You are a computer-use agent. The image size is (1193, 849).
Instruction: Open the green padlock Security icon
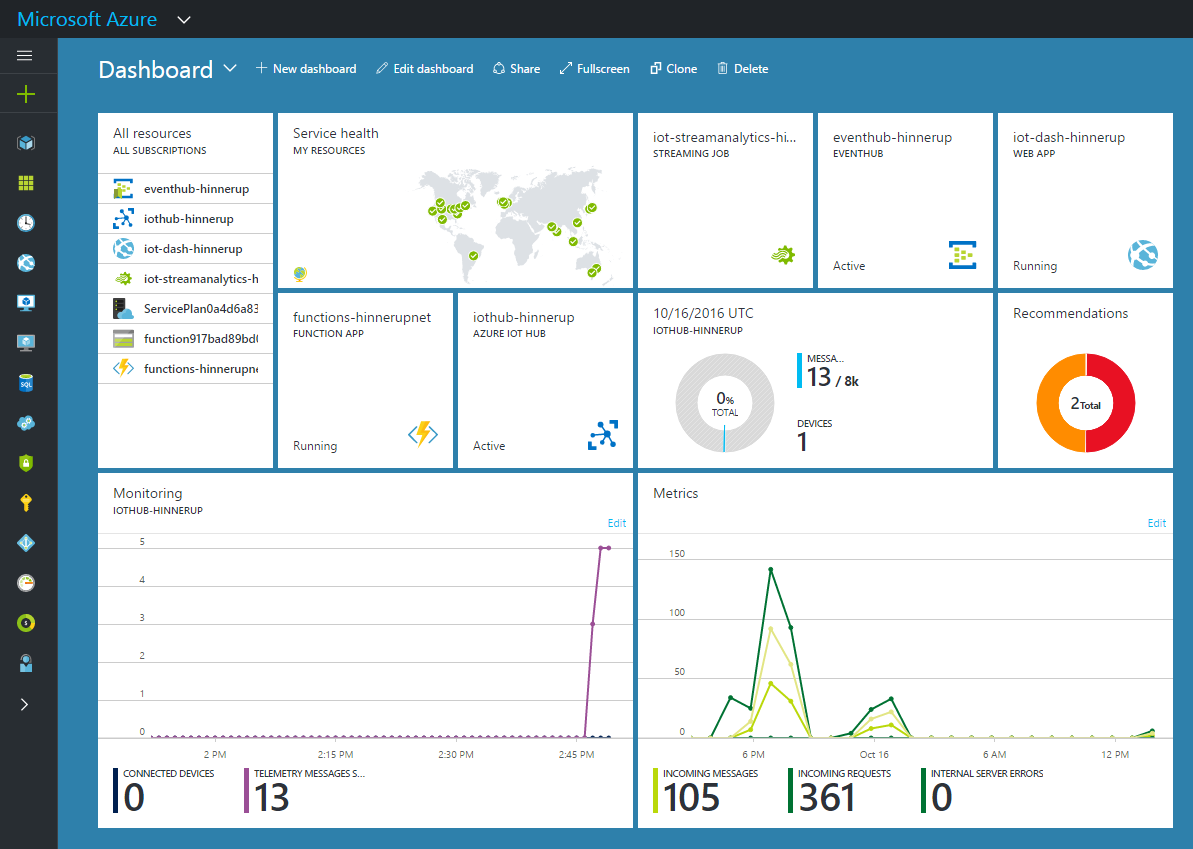pos(25,463)
